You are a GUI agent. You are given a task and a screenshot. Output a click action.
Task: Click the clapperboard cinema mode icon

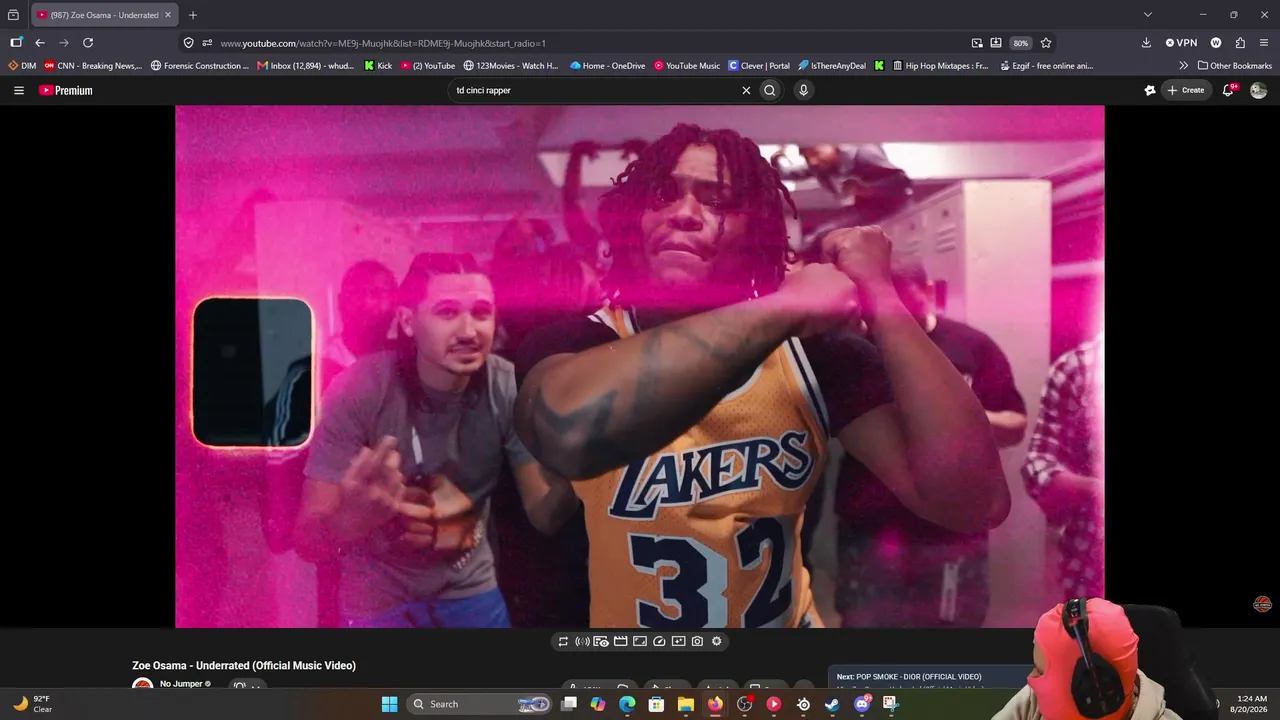pos(620,641)
